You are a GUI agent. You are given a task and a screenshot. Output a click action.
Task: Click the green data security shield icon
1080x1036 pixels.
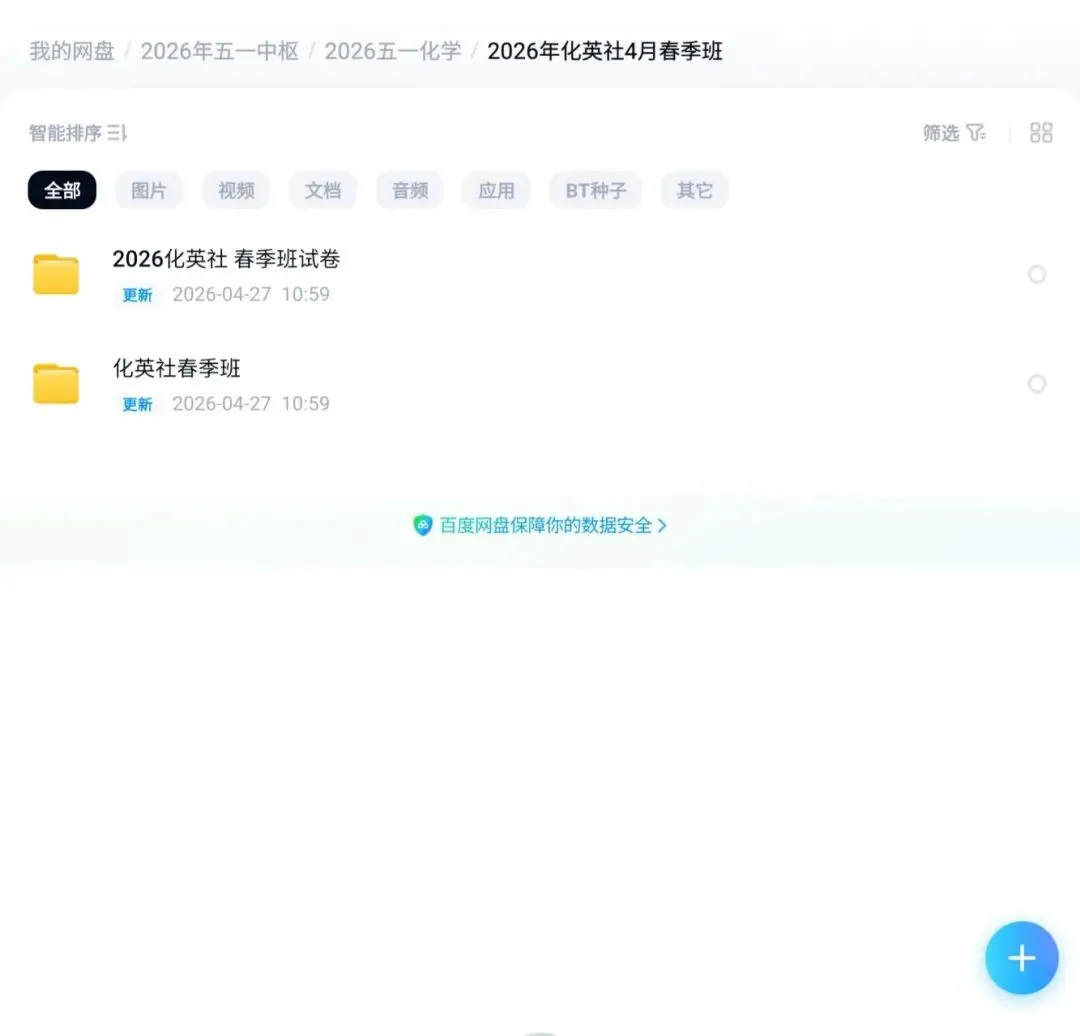point(423,524)
